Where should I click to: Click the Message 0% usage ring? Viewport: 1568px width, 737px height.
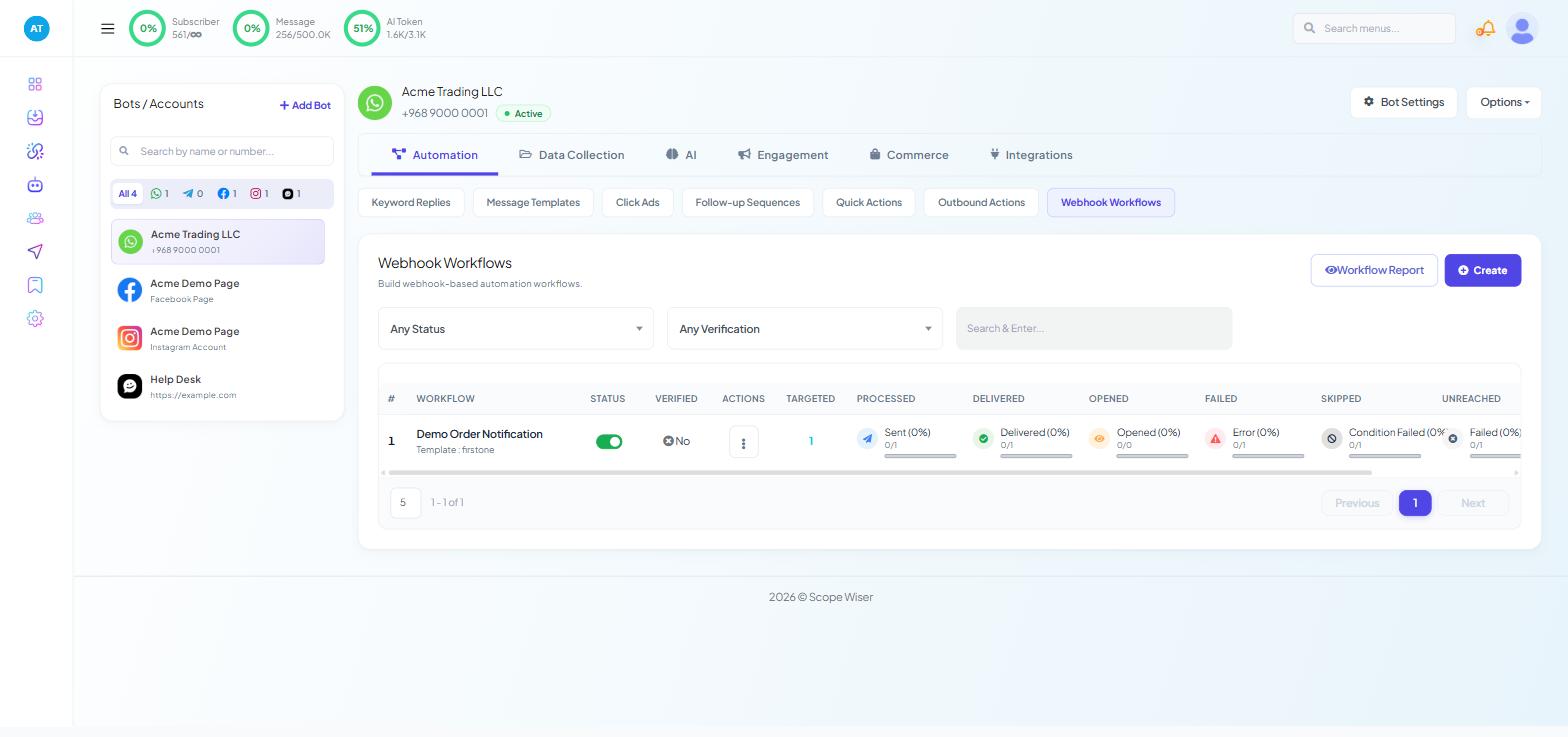252,28
